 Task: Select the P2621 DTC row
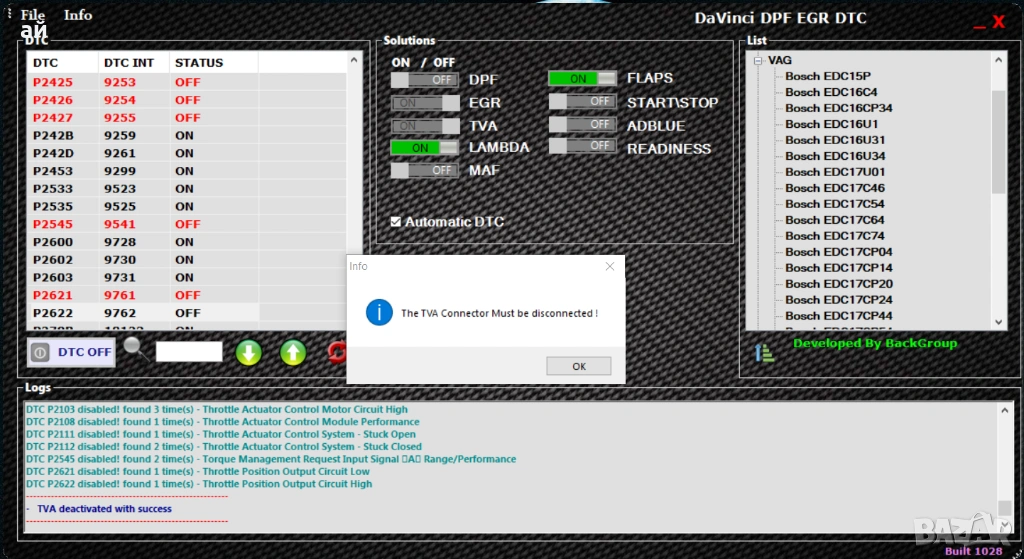(187, 295)
